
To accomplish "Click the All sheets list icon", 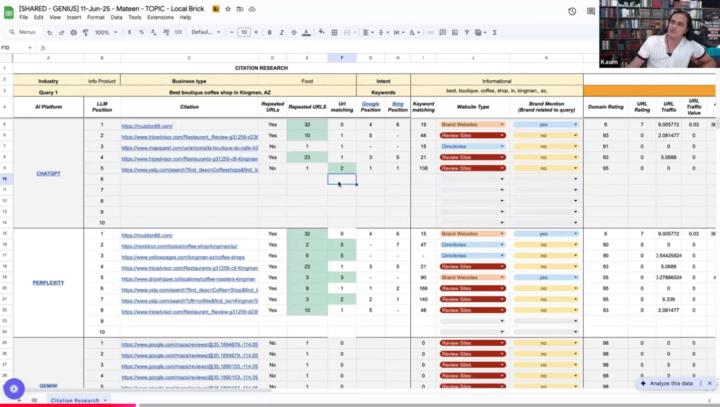I will [34, 400].
